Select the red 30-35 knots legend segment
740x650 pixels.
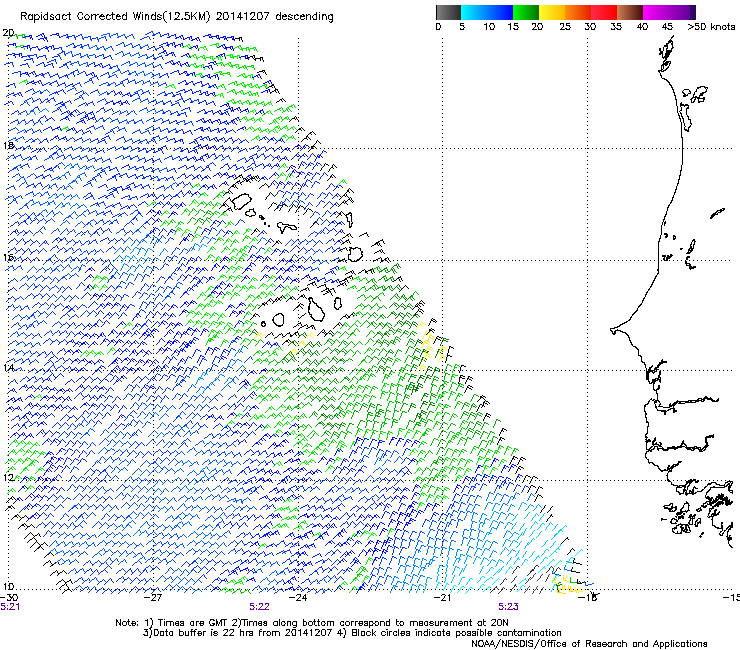point(604,12)
